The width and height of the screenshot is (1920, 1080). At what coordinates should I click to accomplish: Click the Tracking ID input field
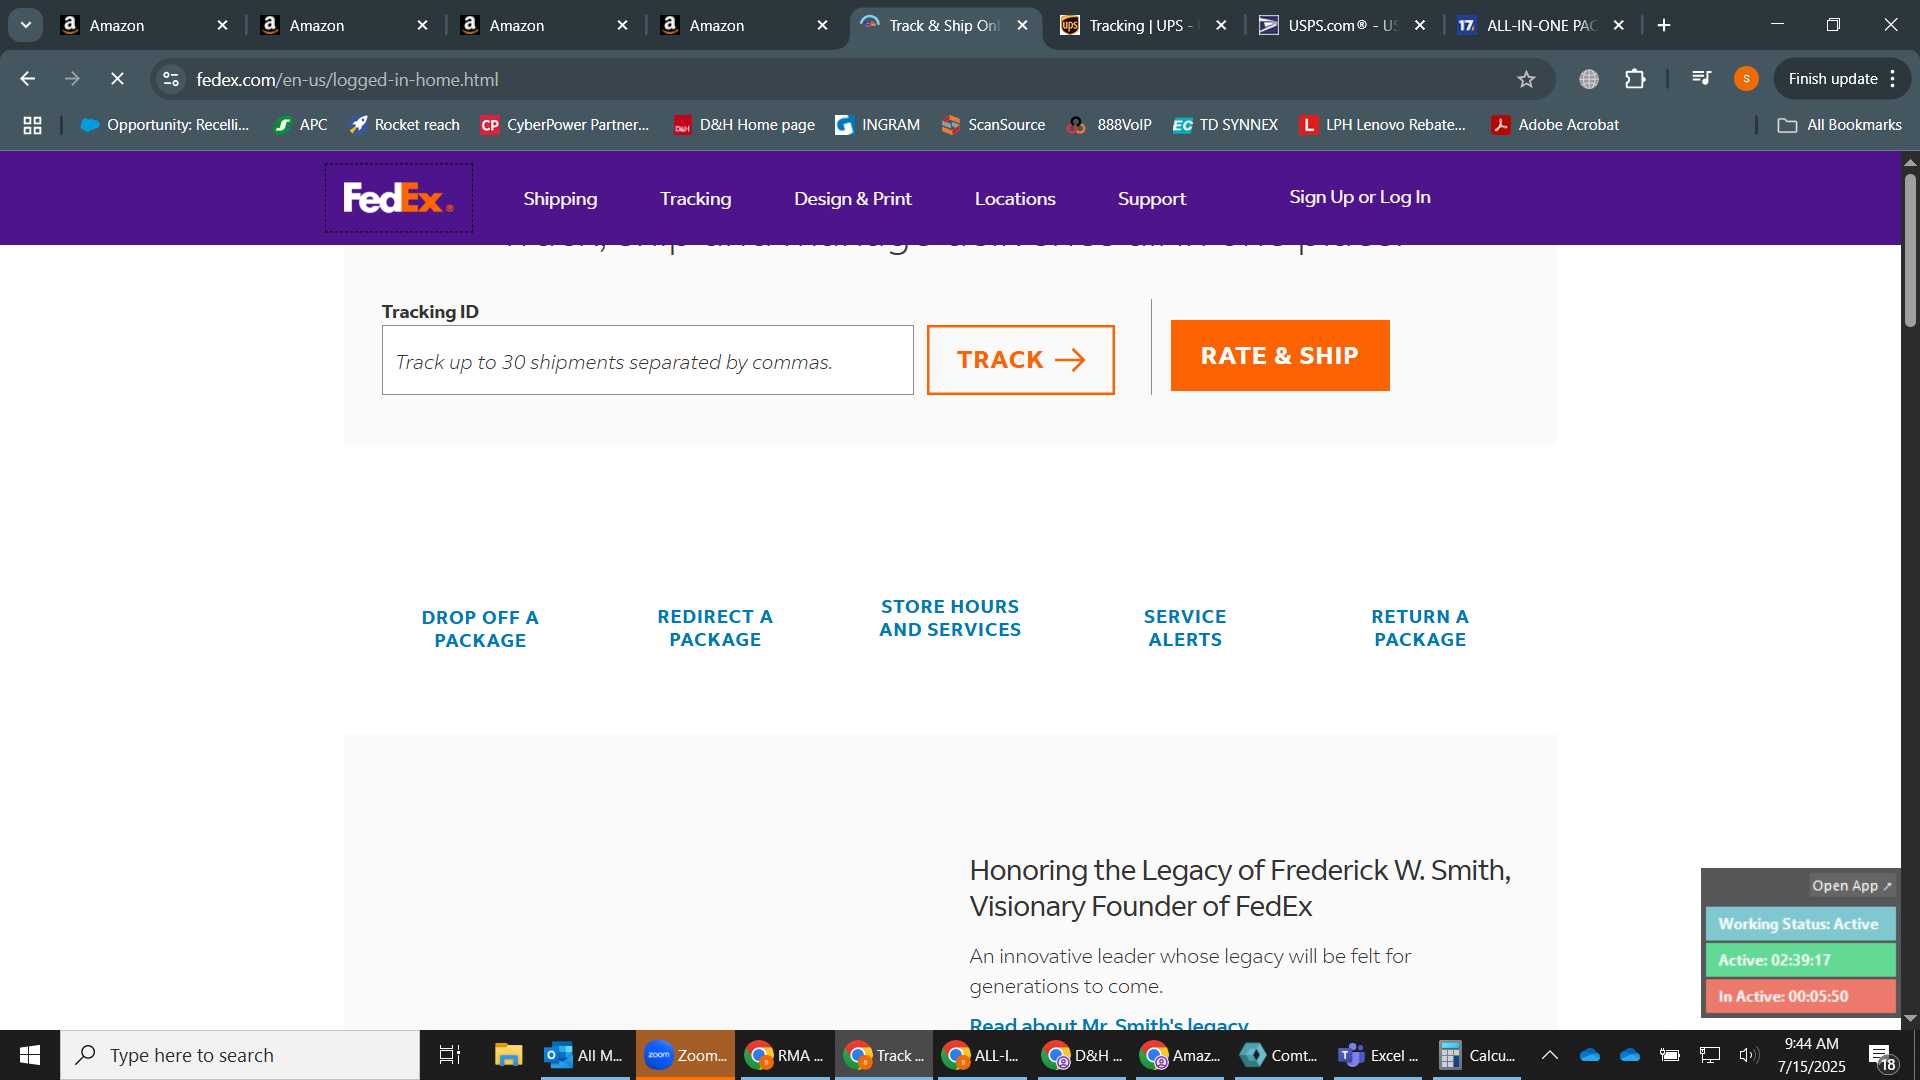(x=647, y=360)
